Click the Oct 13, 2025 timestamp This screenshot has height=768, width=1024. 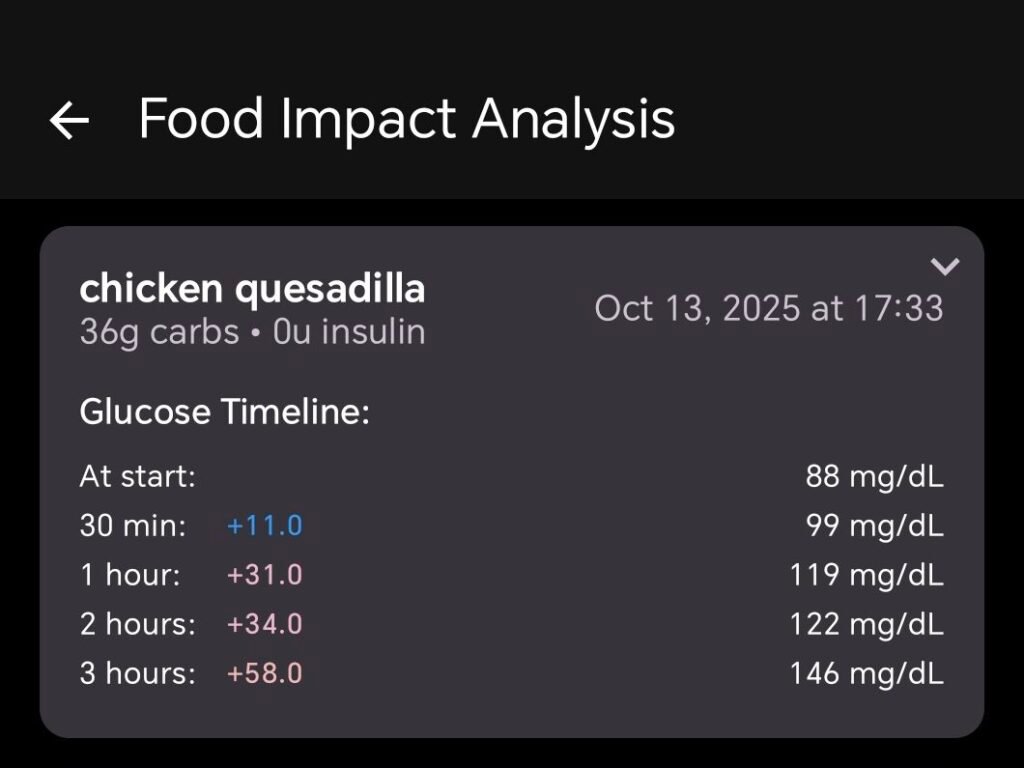click(768, 308)
